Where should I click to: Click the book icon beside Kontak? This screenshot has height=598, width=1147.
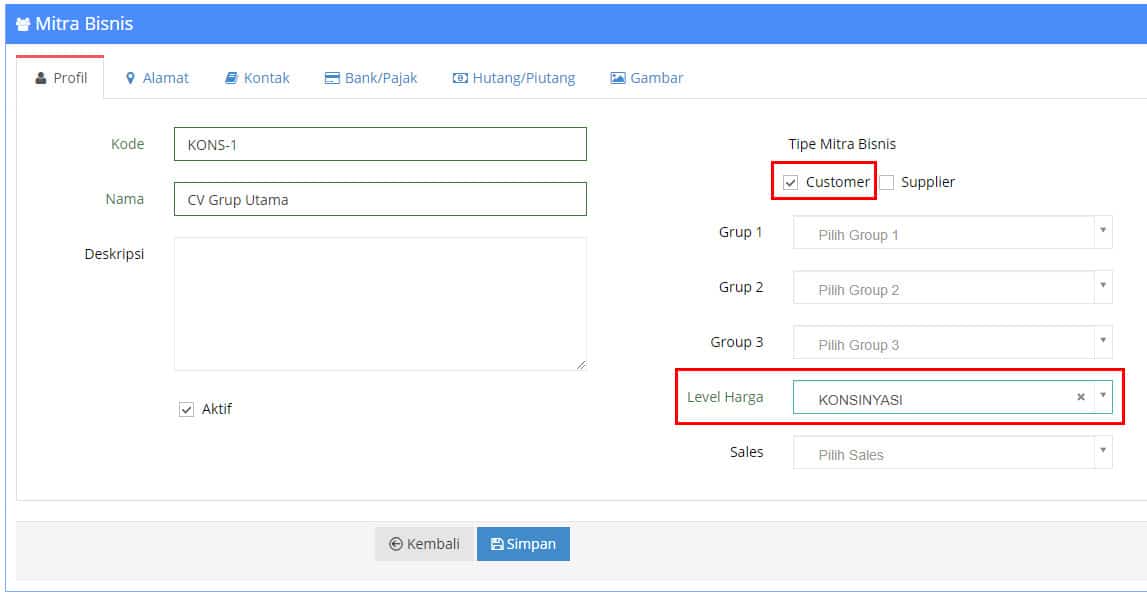tap(231, 78)
